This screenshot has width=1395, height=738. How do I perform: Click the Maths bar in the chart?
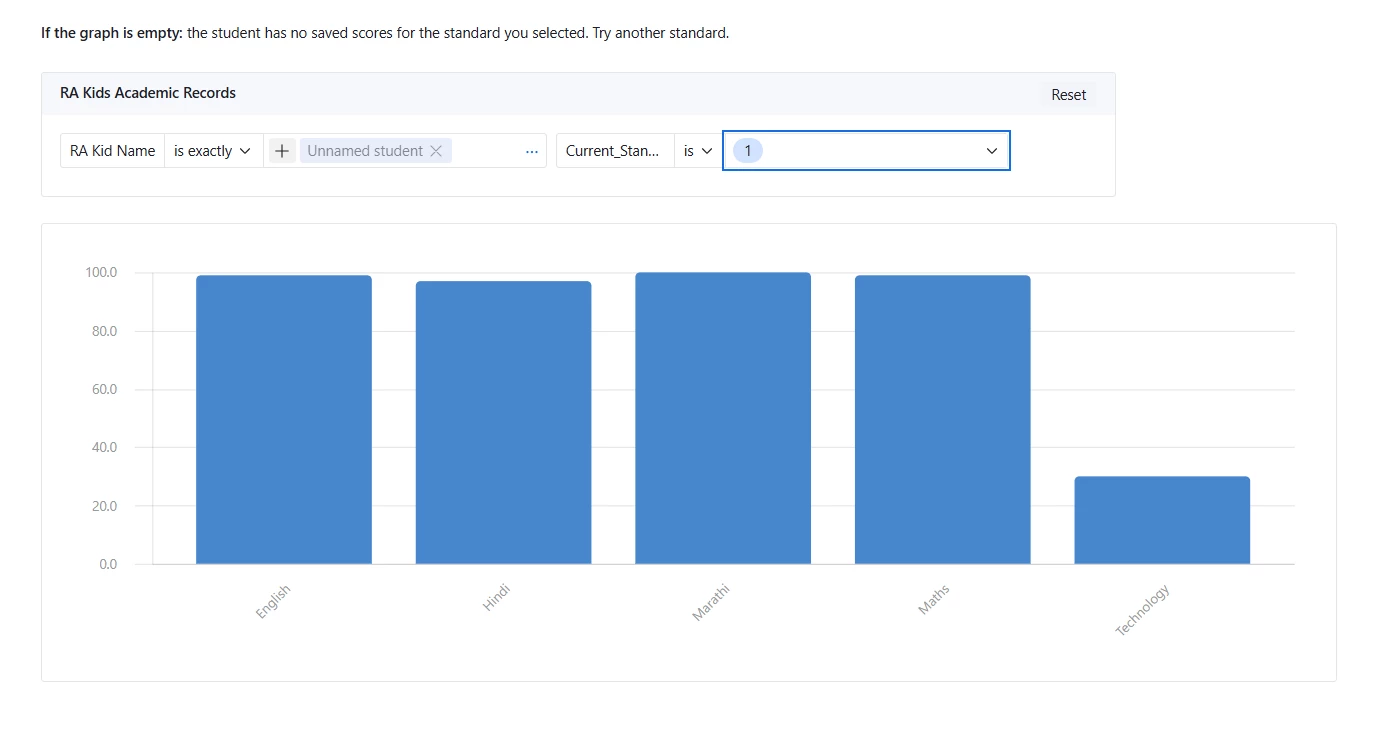pyautogui.click(x=942, y=420)
